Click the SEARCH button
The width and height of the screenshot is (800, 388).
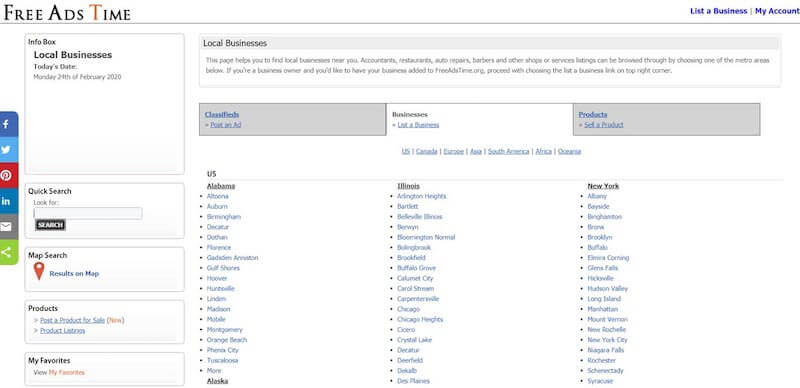(51, 225)
